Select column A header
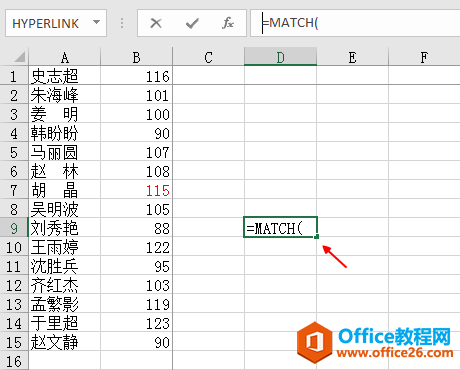The width and height of the screenshot is (460, 370). [65, 57]
